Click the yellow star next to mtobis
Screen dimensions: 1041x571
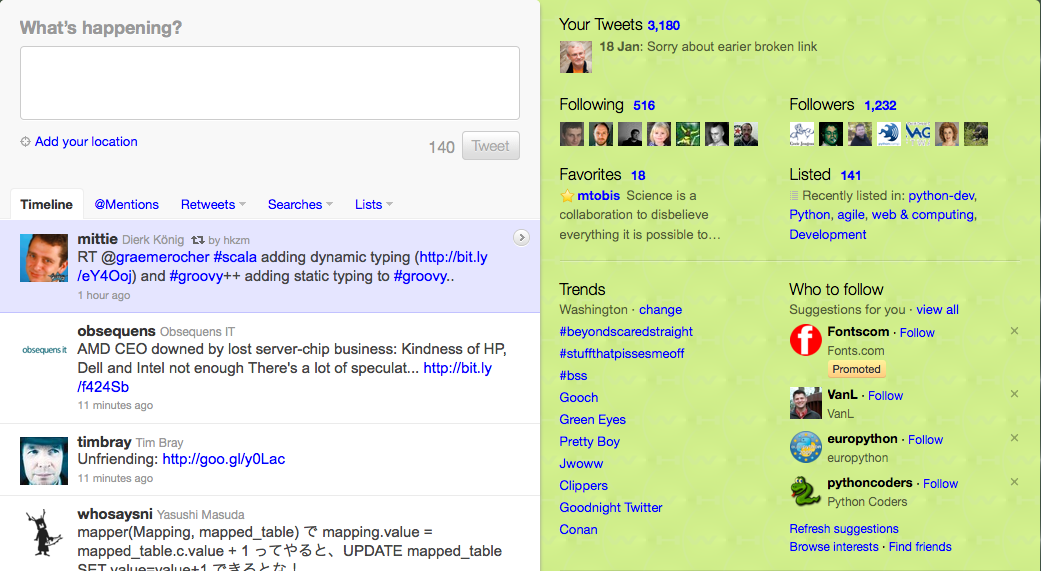click(567, 196)
